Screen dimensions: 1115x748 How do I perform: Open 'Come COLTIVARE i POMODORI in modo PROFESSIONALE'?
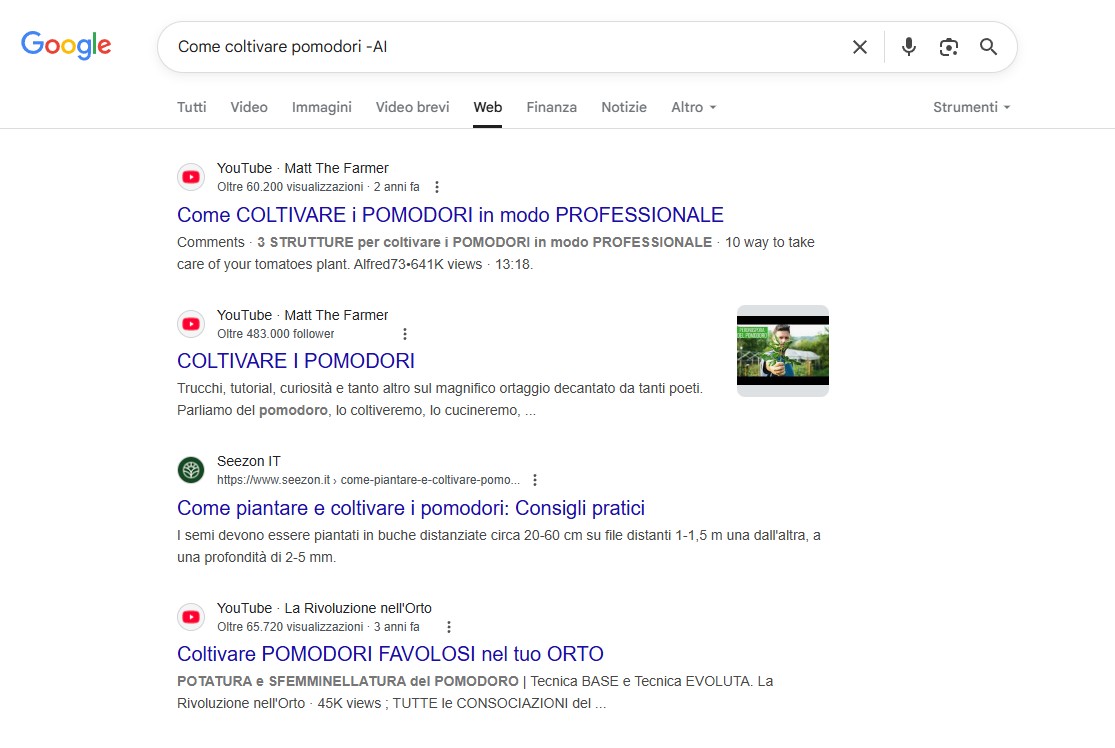450,215
